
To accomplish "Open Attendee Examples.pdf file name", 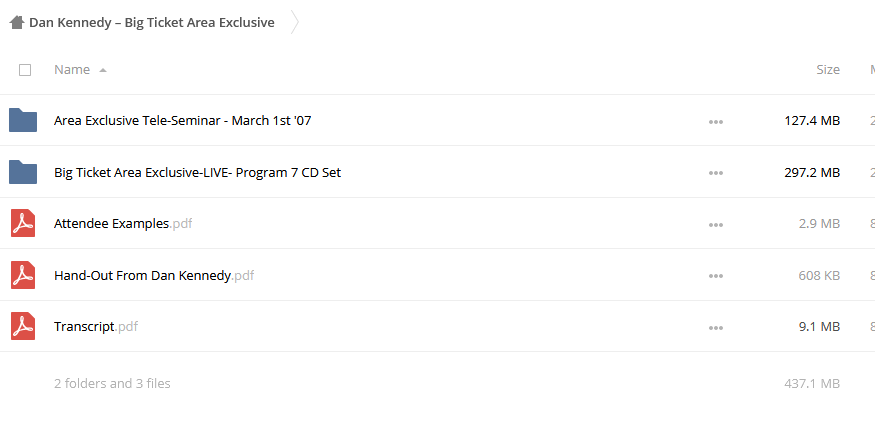I will tap(123, 223).
